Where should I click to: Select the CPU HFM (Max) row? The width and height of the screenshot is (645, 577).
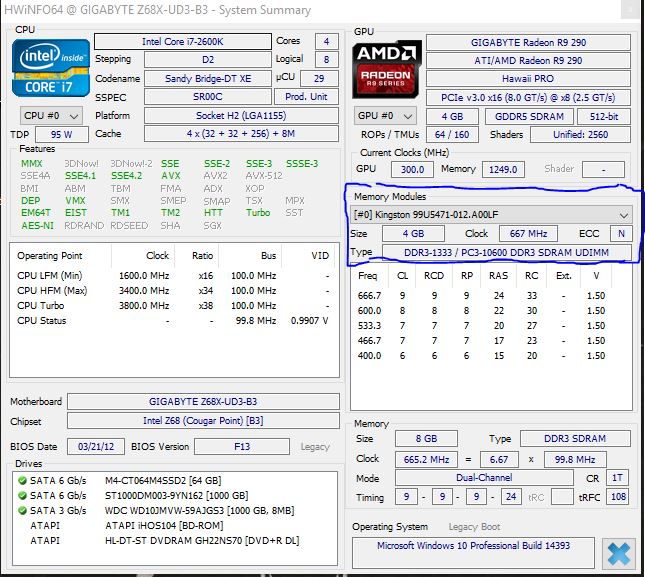173,291
